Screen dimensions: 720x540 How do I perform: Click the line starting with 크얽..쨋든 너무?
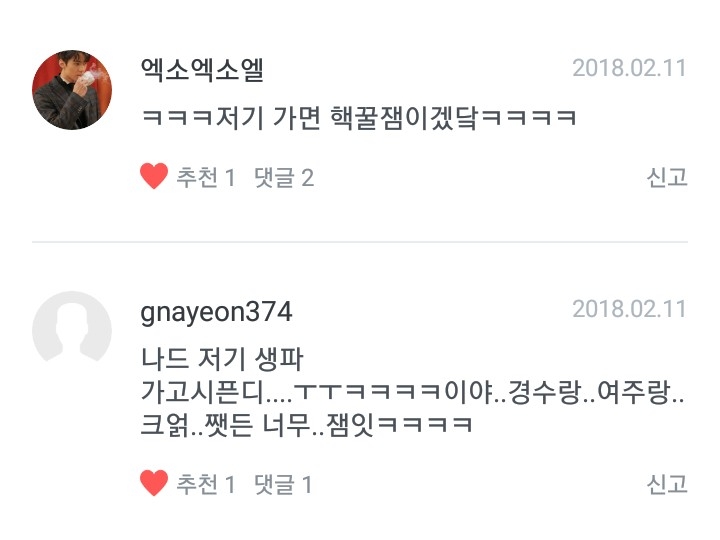point(306,425)
